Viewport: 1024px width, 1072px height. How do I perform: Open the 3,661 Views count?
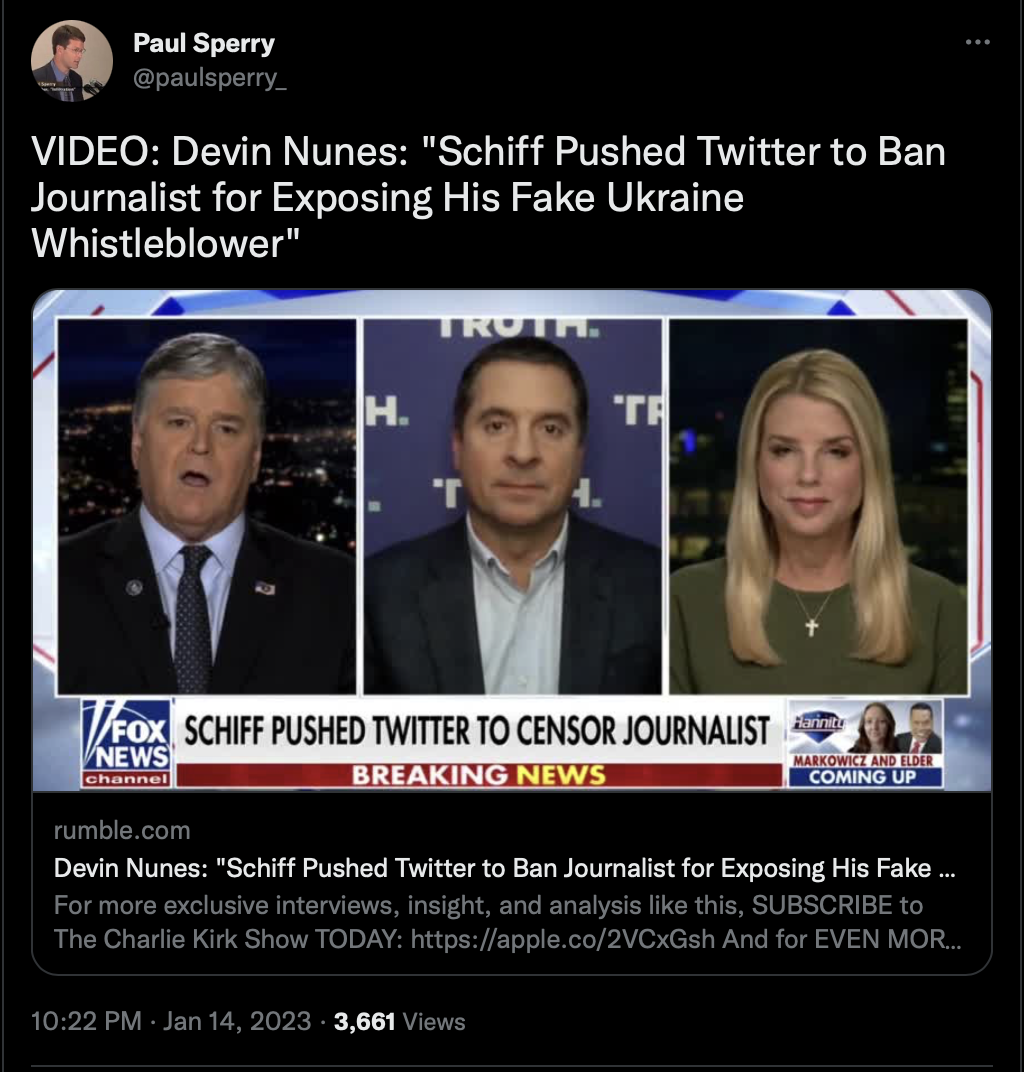click(x=399, y=1021)
